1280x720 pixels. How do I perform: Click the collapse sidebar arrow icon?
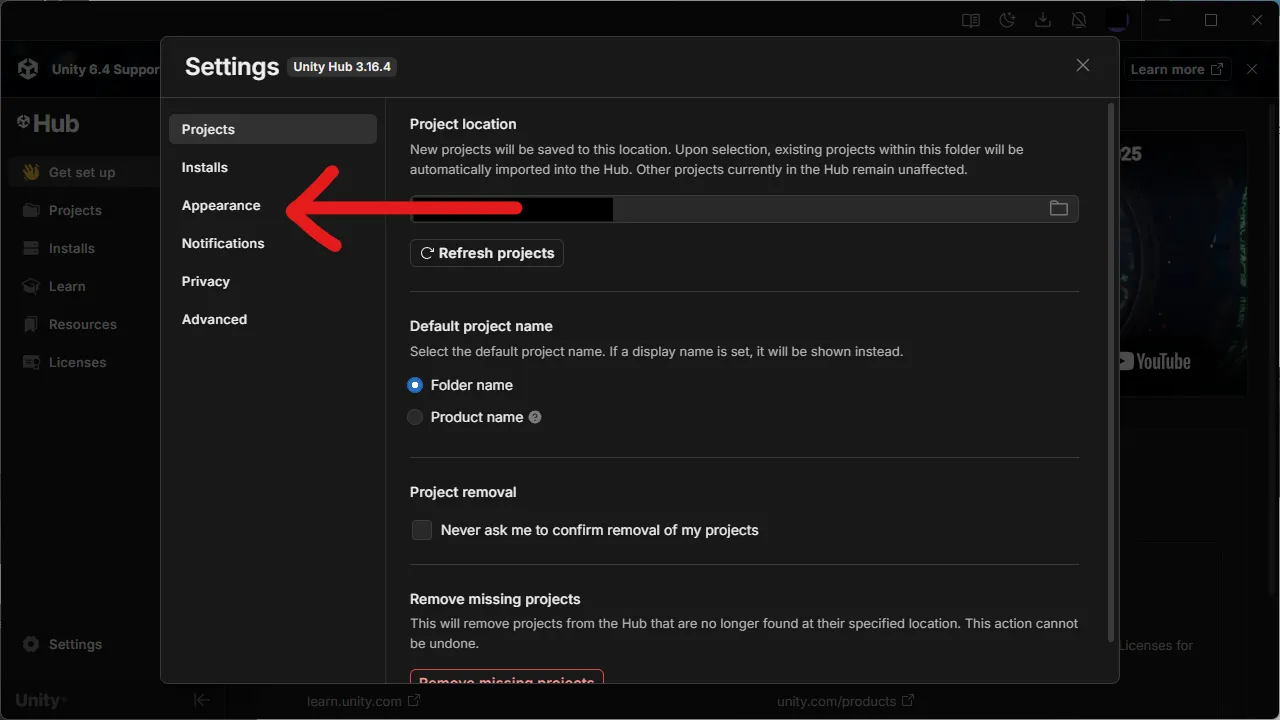pos(201,700)
